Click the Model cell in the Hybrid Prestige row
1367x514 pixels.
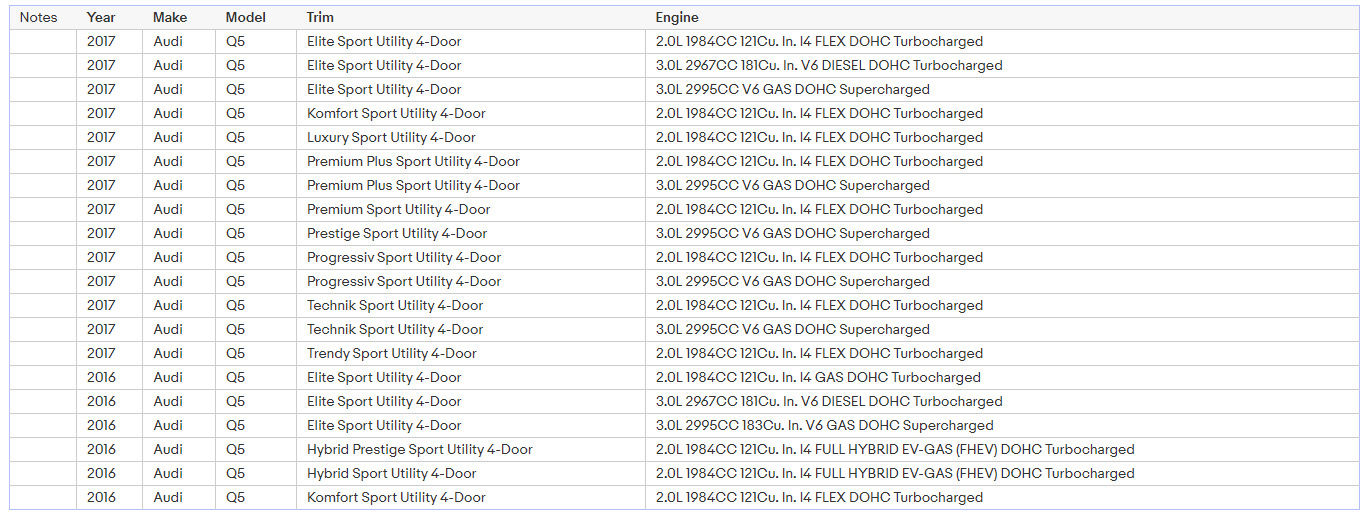235,449
